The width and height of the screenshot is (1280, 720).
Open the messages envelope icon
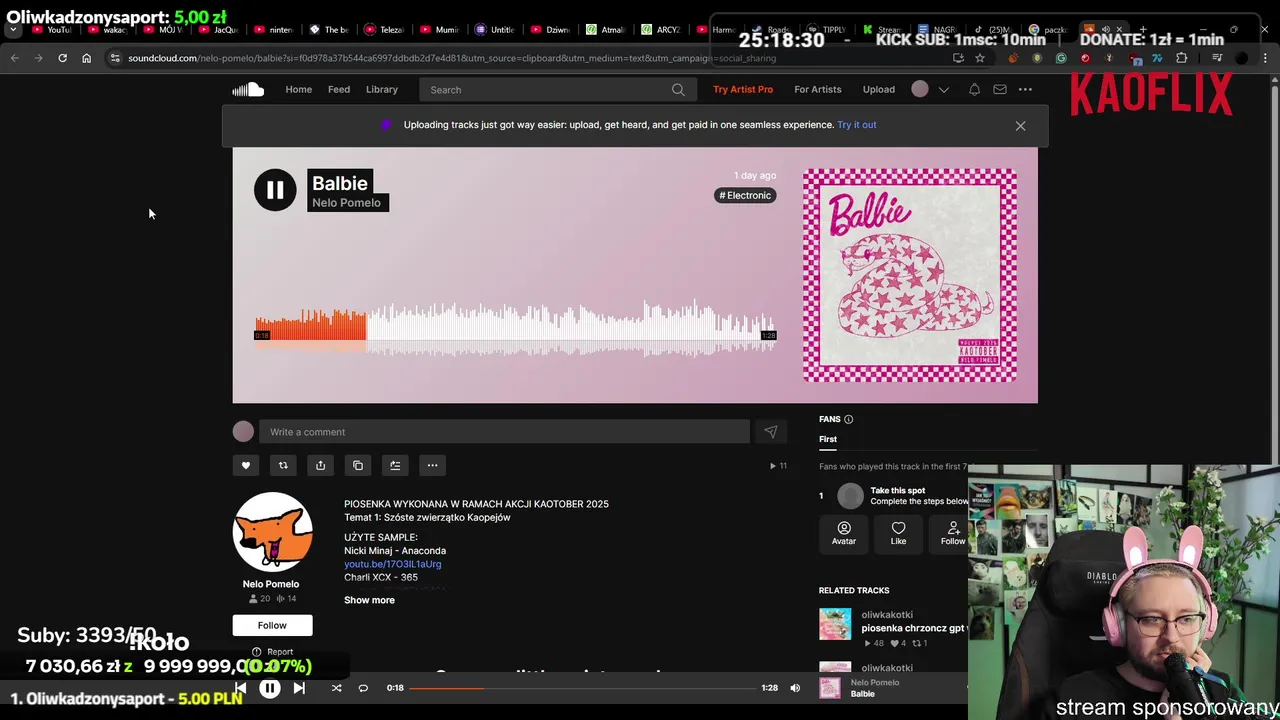(999, 90)
